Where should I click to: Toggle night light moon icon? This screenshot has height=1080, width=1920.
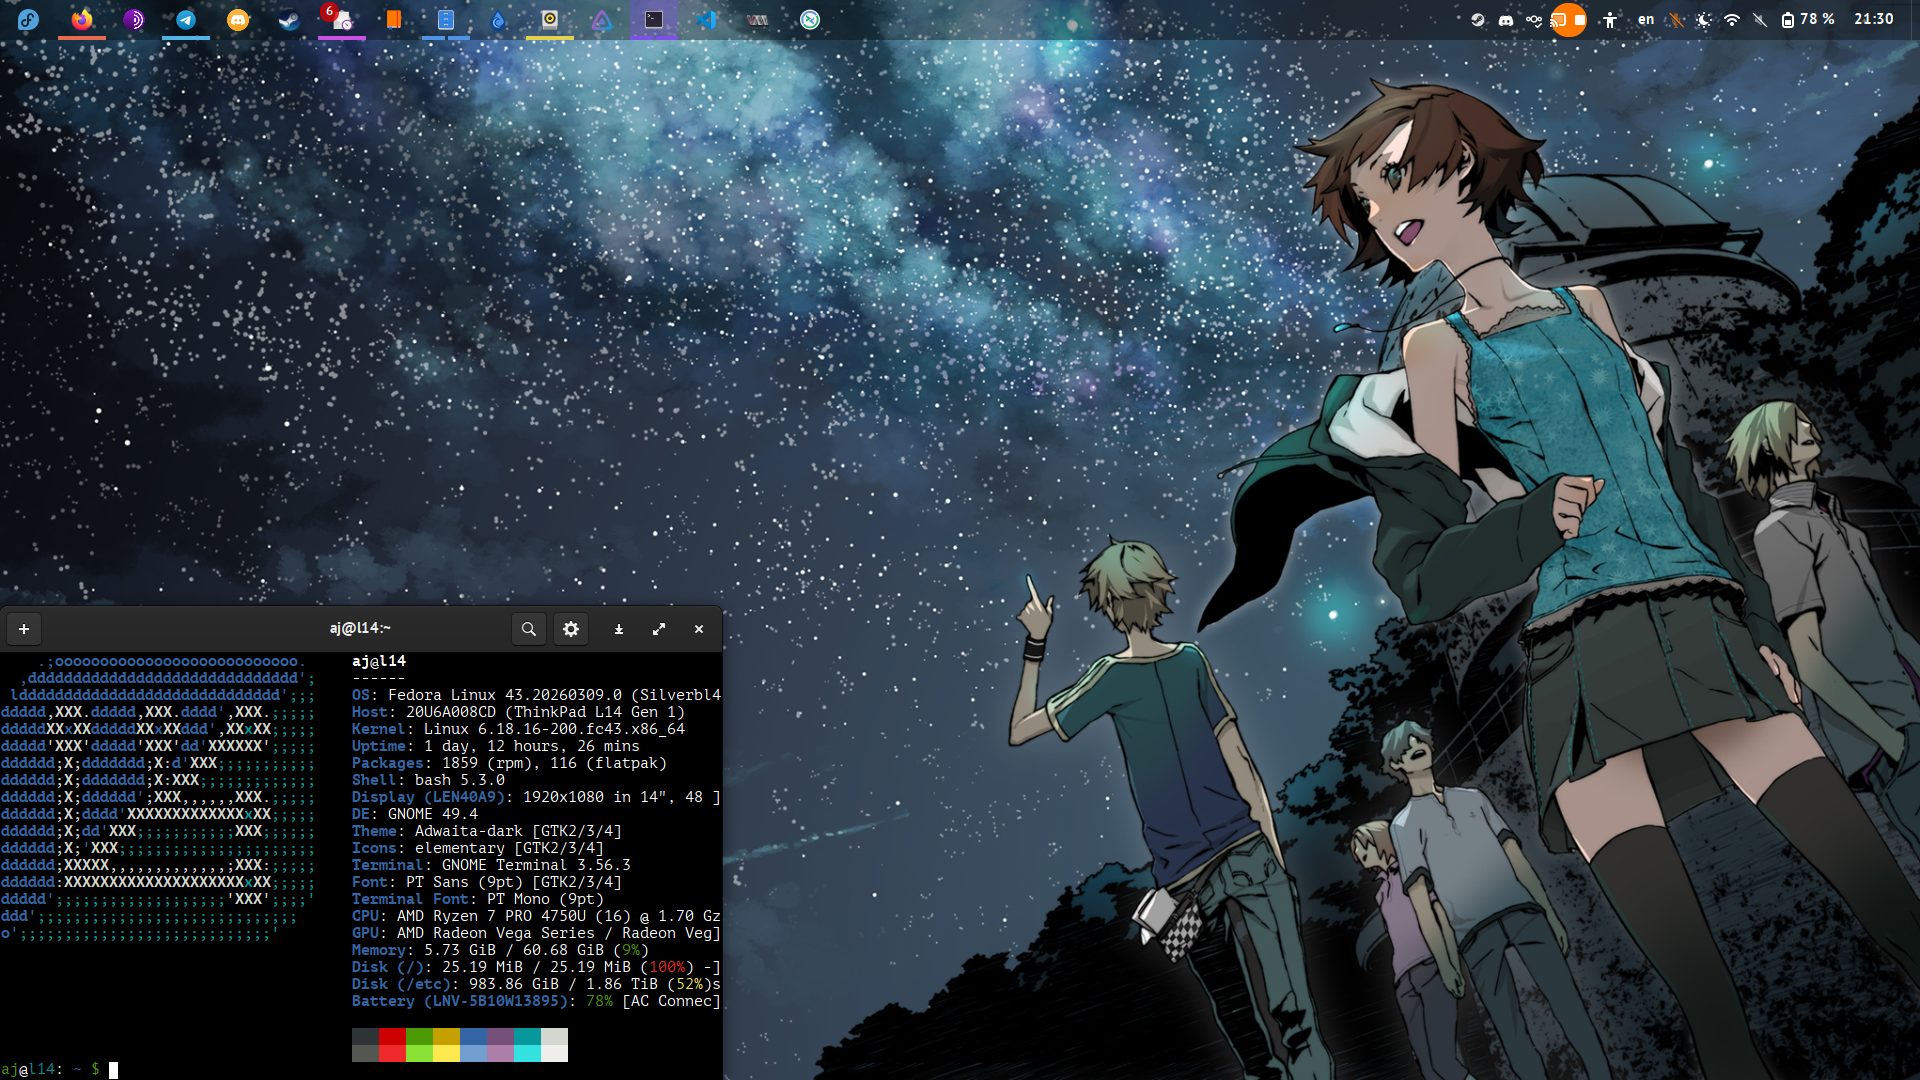[1704, 19]
